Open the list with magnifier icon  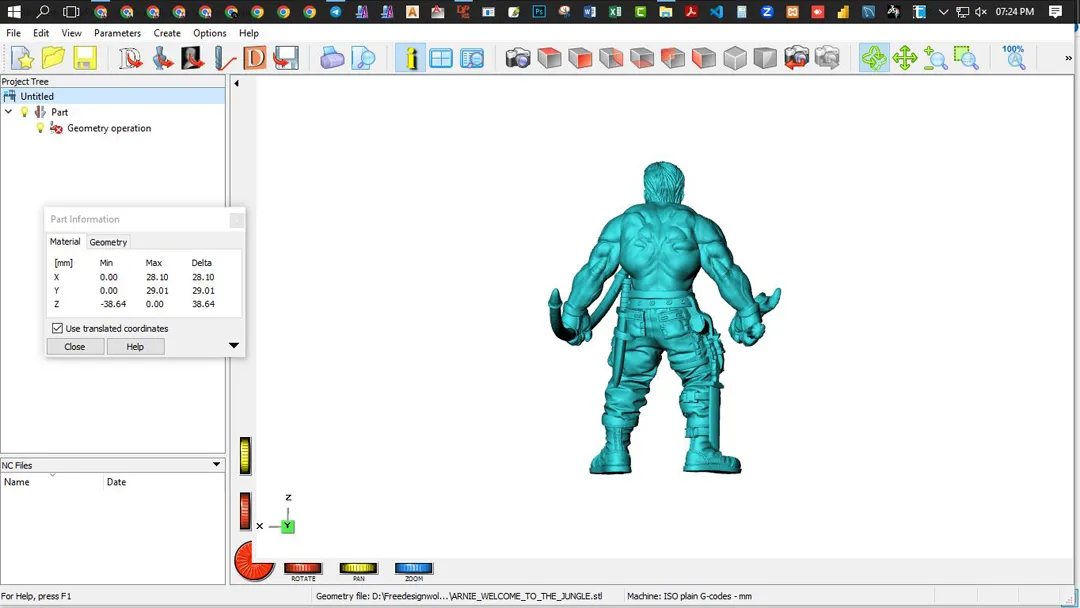coord(472,59)
